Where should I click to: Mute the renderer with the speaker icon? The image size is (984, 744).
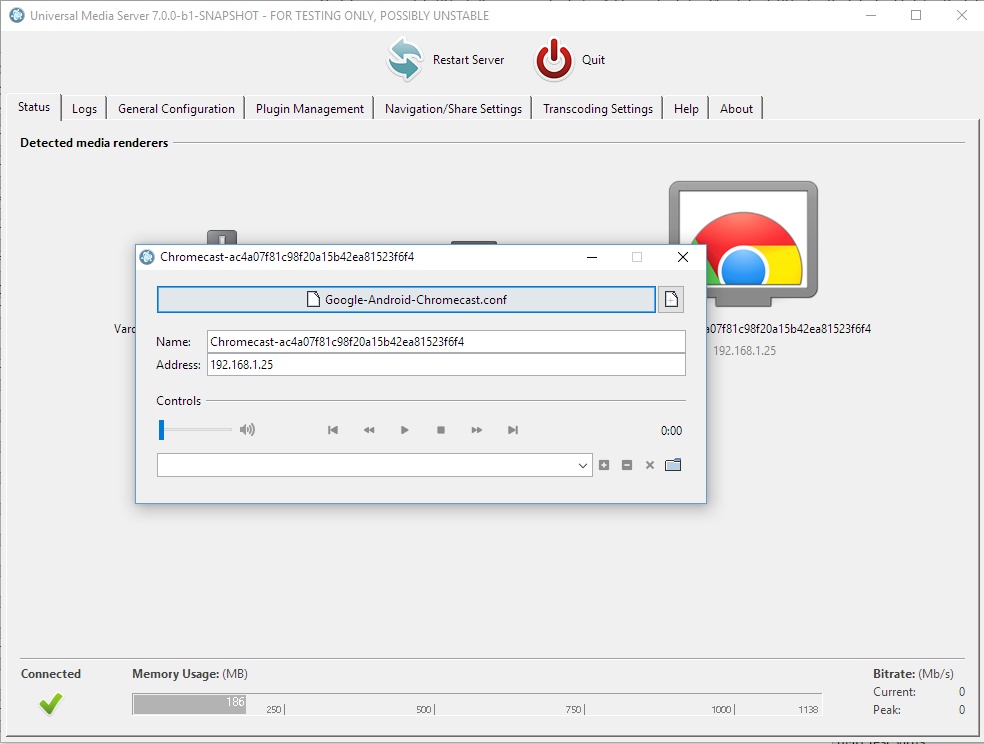pyautogui.click(x=247, y=430)
